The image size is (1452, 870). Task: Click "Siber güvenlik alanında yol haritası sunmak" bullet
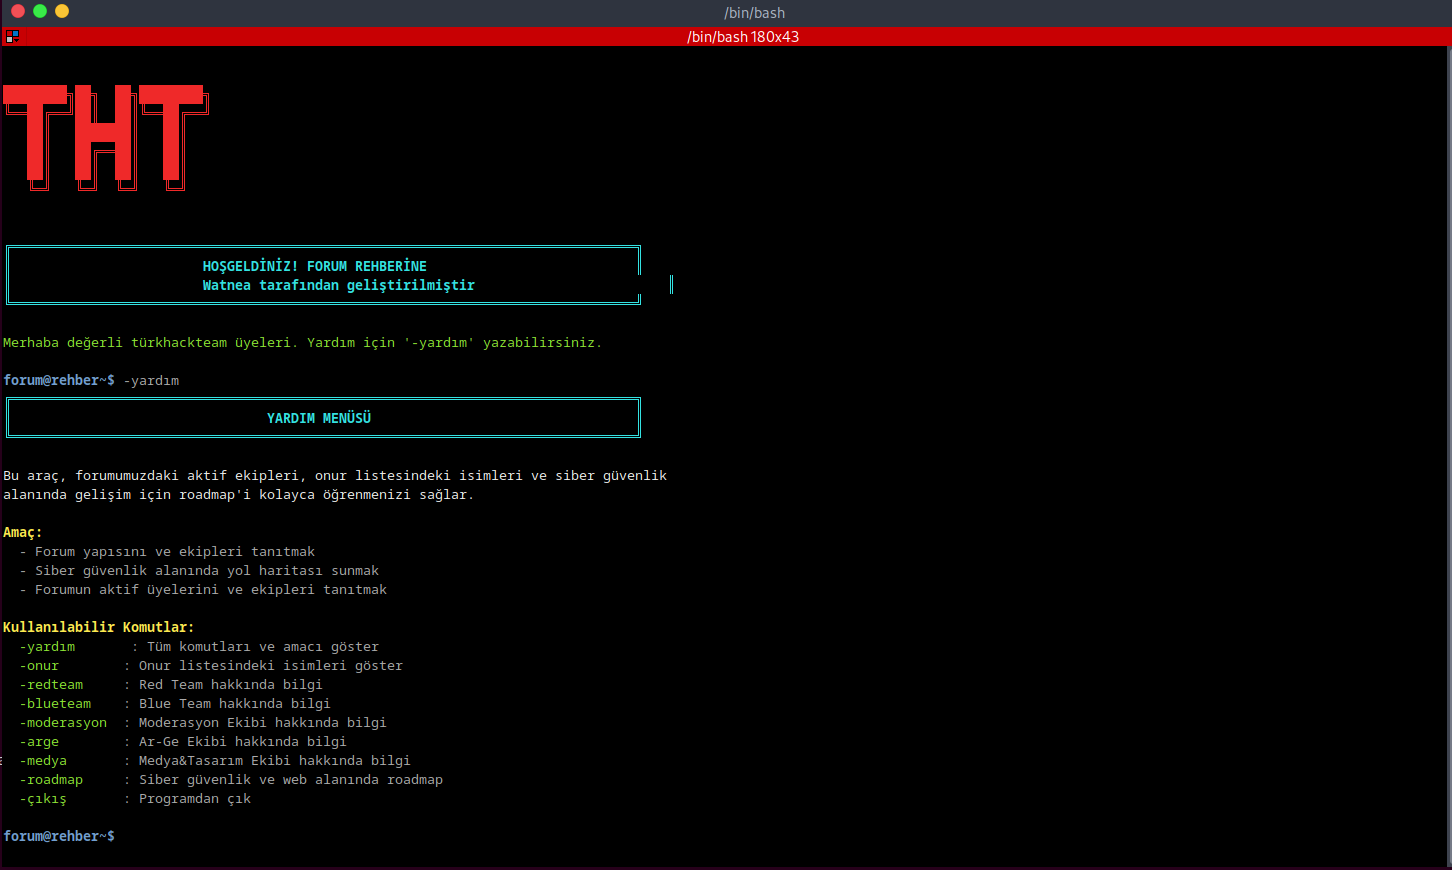coord(207,570)
